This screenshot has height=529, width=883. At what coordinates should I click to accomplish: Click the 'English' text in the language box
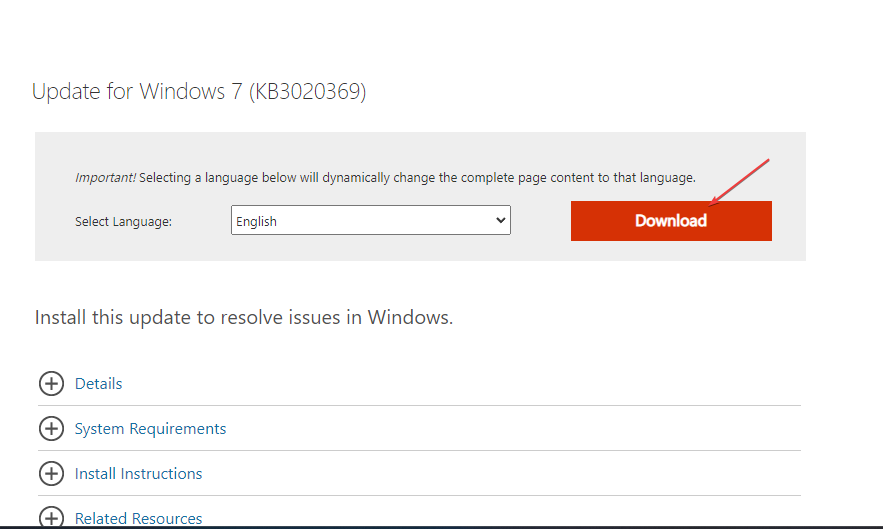click(x=257, y=222)
